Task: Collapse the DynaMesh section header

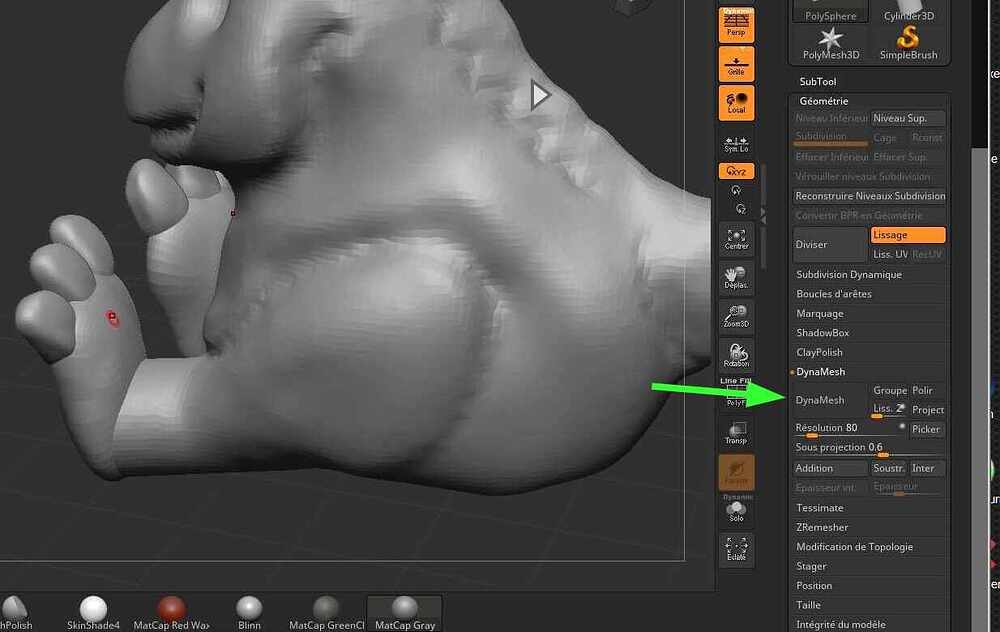Action: click(x=820, y=372)
